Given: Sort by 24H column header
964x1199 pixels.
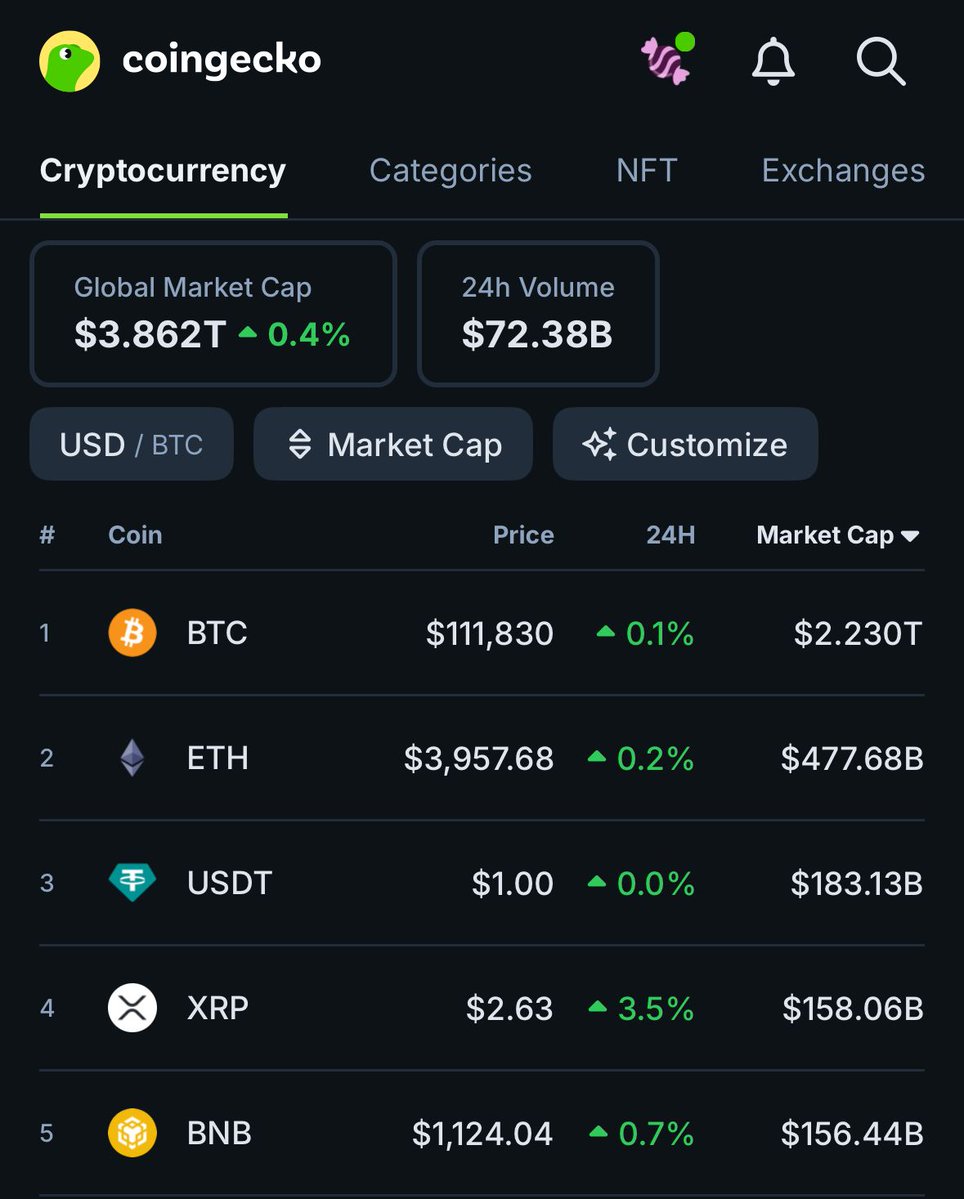Looking at the screenshot, I should click(670, 535).
